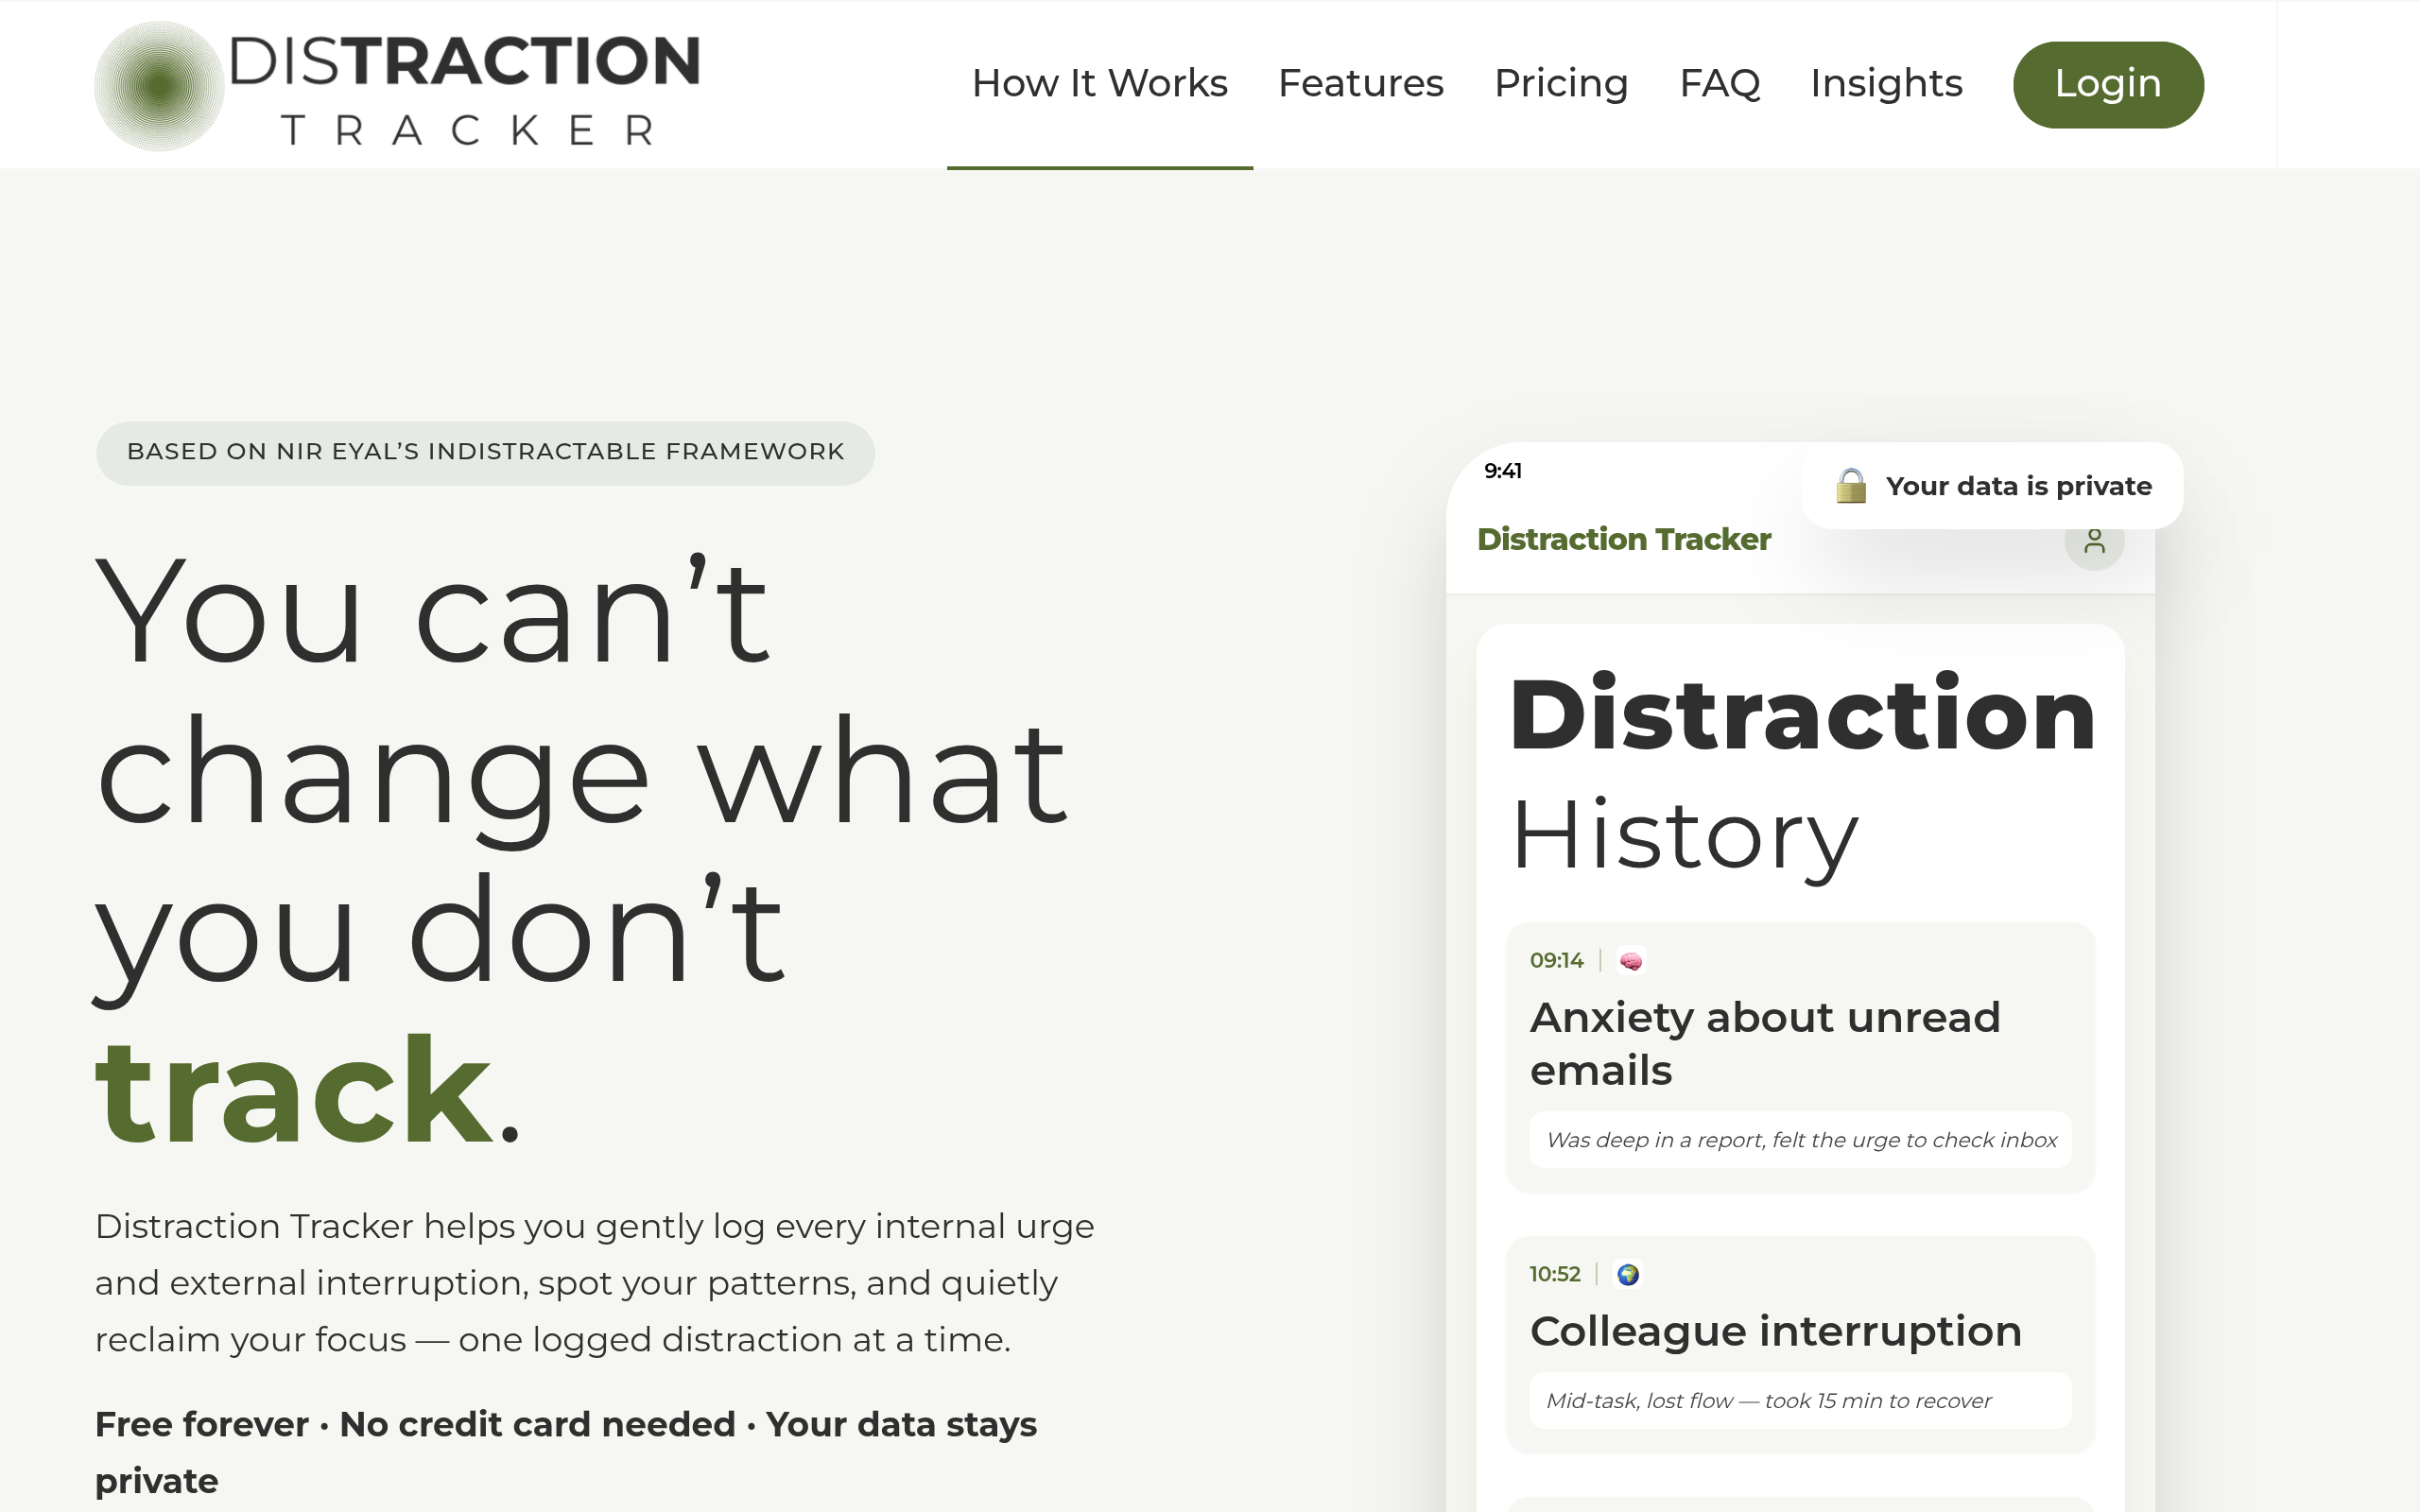Select the 'Colleague interruption' entry title
The width and height of the screenshot is (2420, 1512).
1775,1331
